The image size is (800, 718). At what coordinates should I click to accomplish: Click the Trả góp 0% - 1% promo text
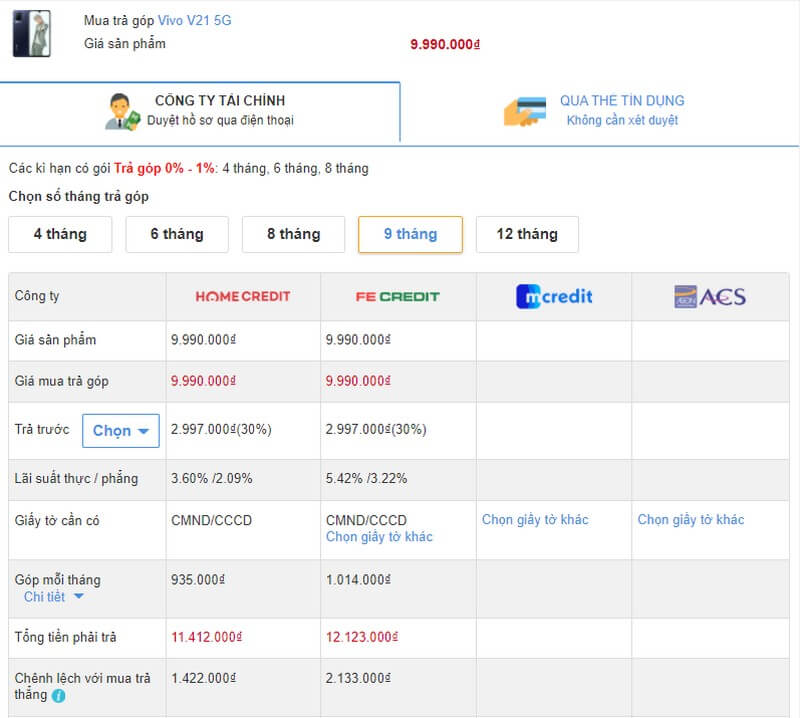point(164,168)
